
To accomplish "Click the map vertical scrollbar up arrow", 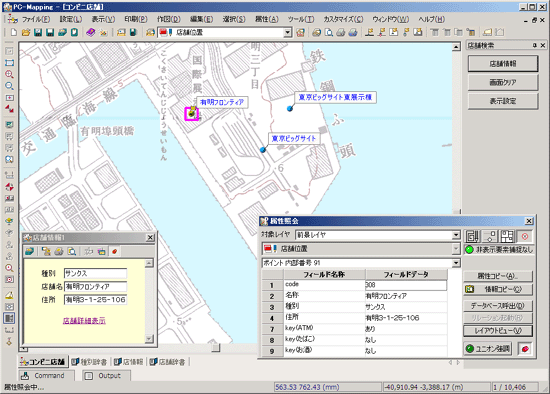I will coord(456,47).
